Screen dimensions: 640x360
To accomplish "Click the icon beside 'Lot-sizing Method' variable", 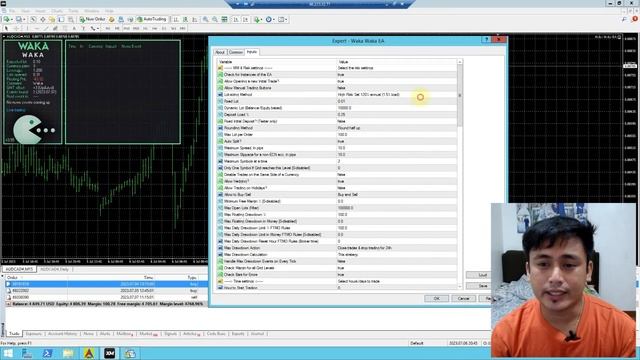I will 220,95.
